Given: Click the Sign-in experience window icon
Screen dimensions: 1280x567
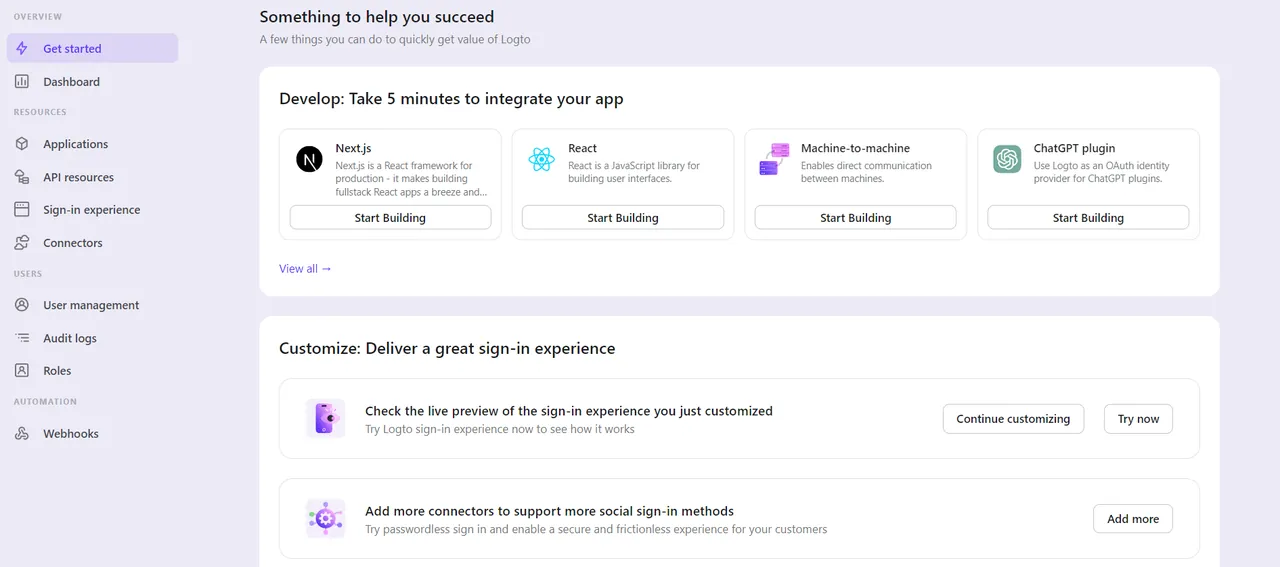Looking at the screenshot, I should click(x=22, y=210).
